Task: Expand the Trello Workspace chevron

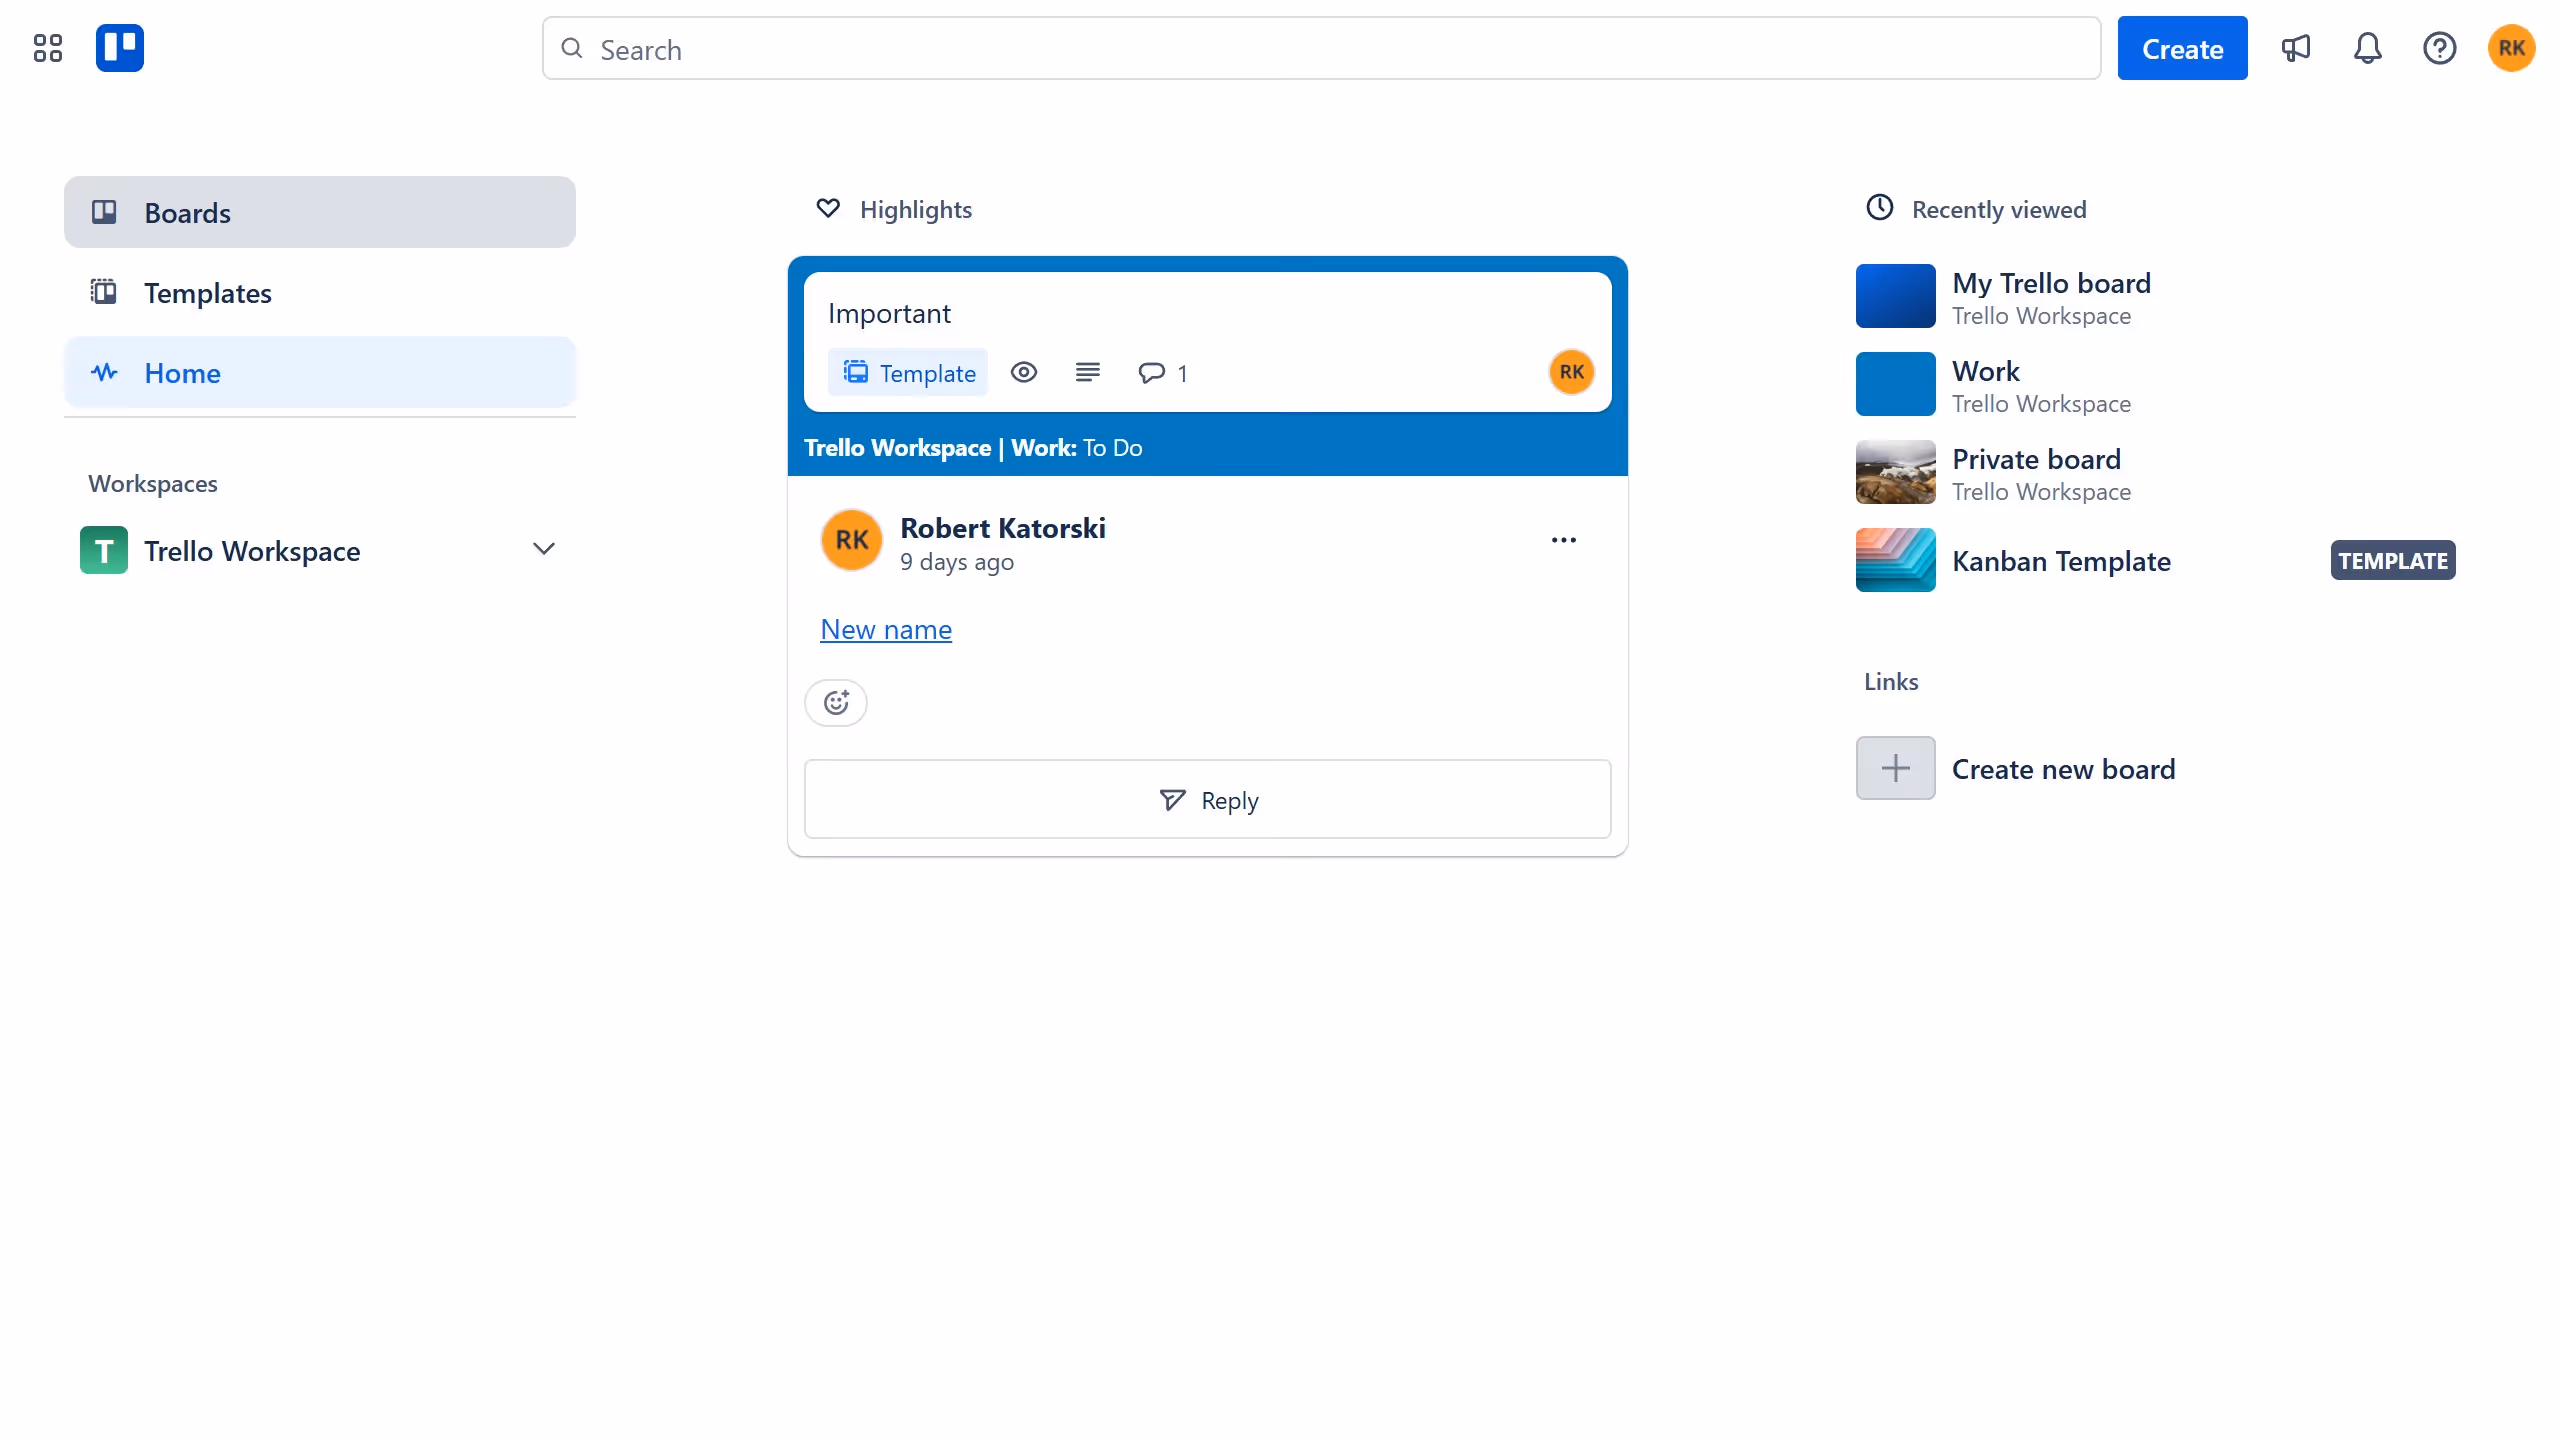Action: tap(544, 549)
